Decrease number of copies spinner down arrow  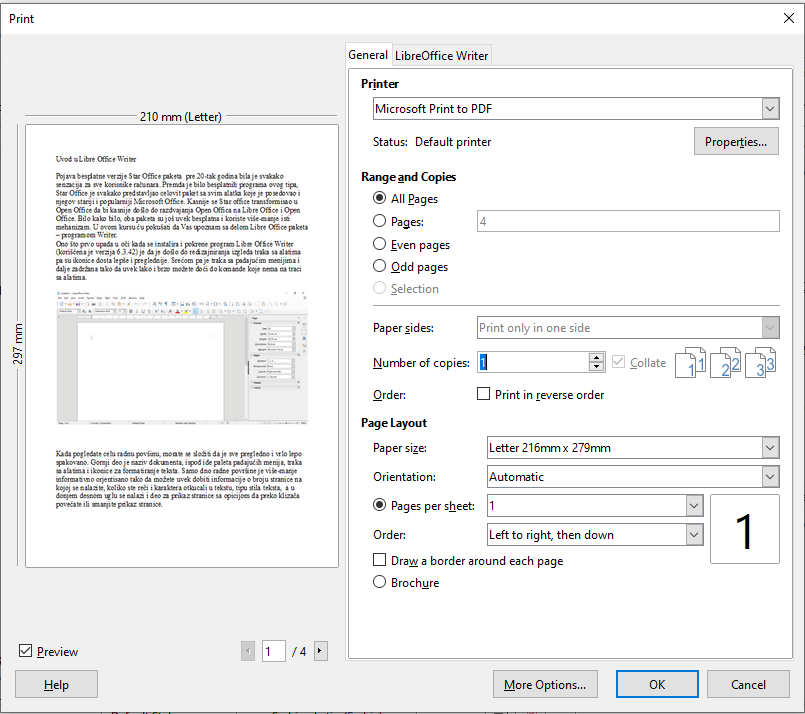point(597,367)
